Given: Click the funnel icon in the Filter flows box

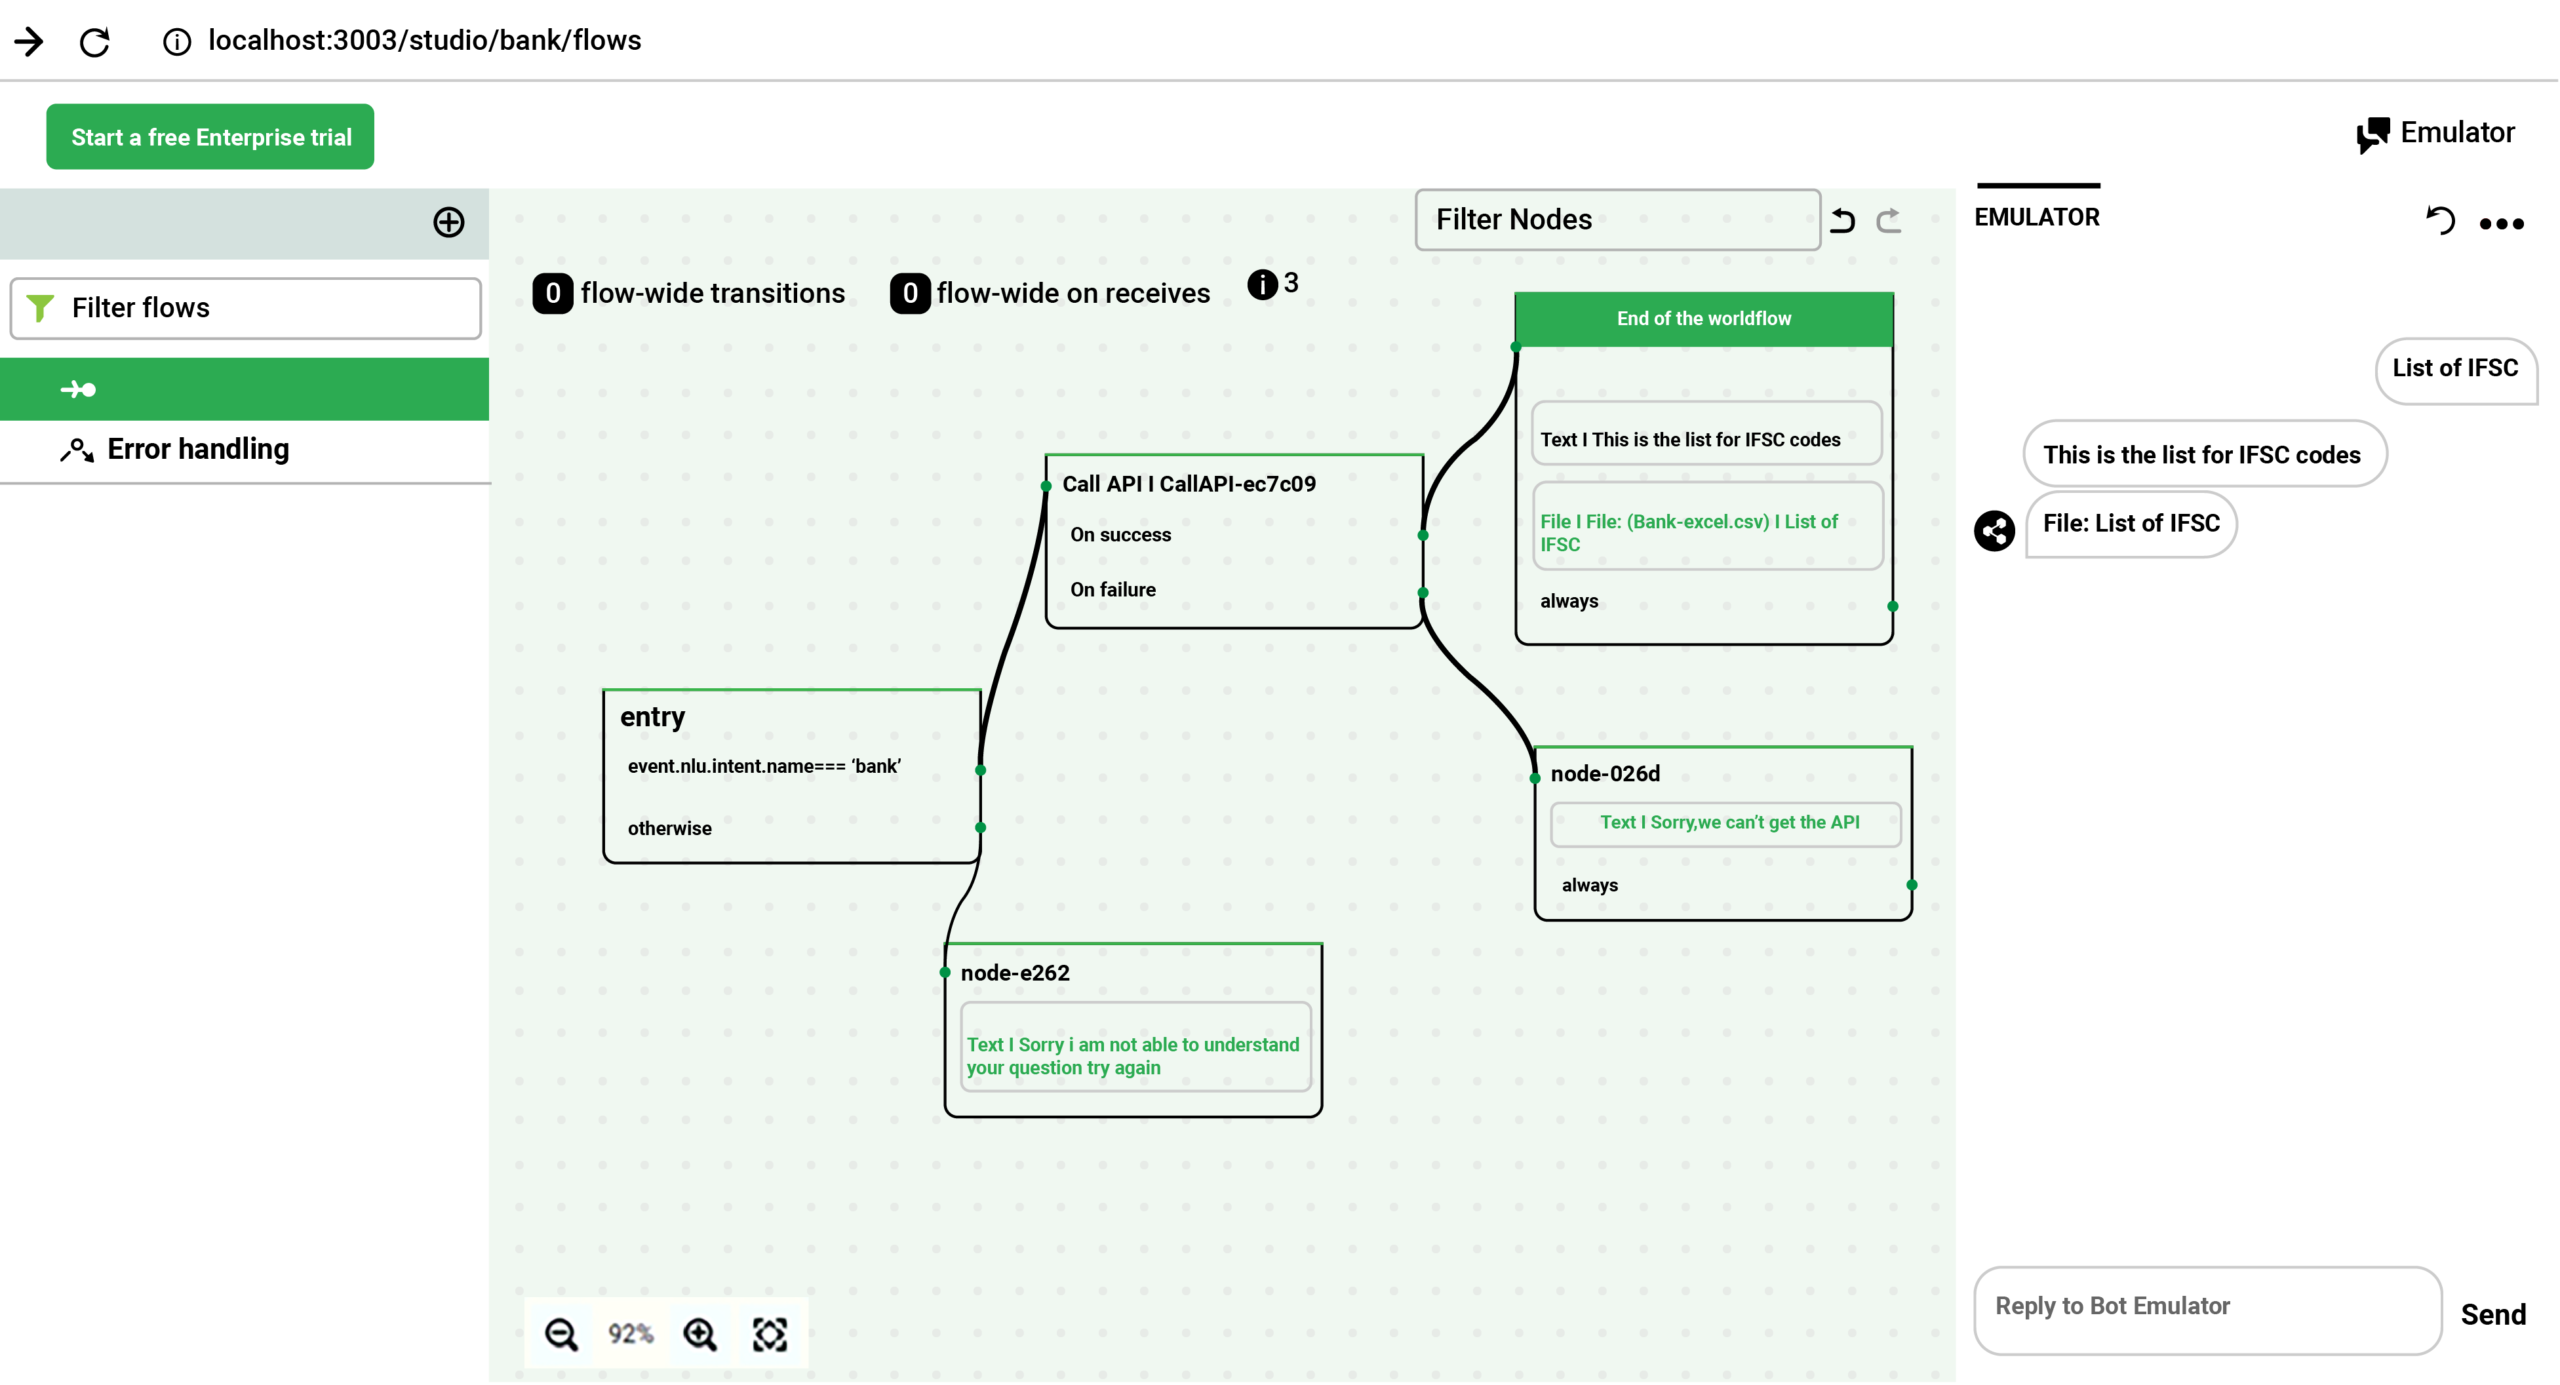Looking at the screenshot, I should pos(41,307).
